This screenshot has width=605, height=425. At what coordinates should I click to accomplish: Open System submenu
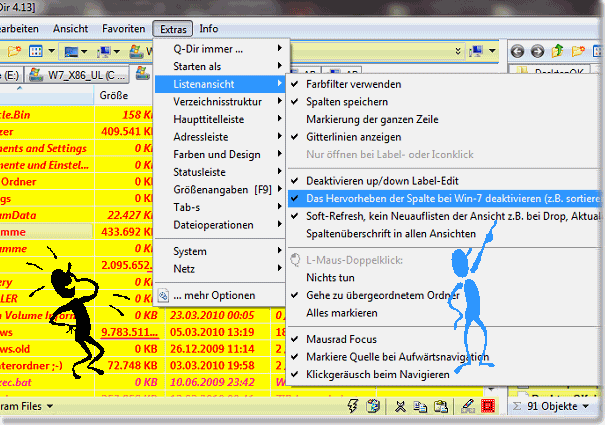coord(220,251)
